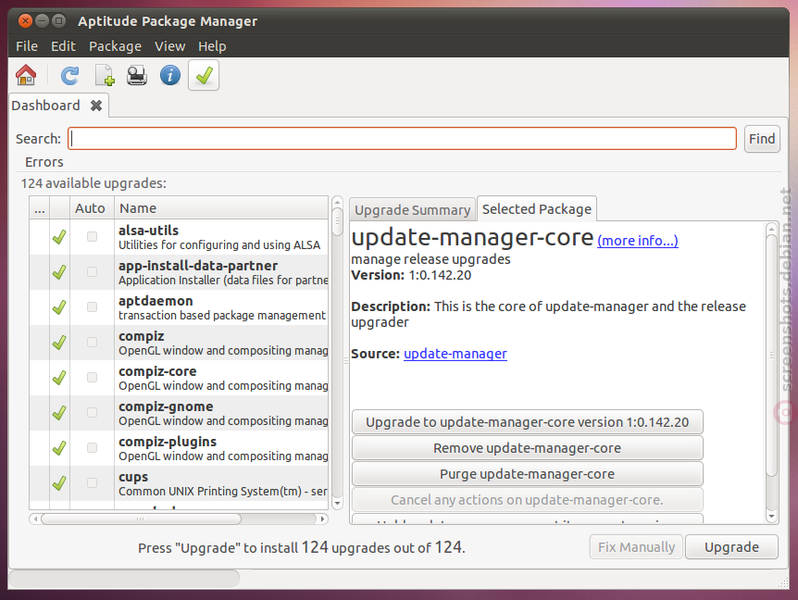Select the alsa-utils package name
Screen dimensions: 798x600
[148, 230]
